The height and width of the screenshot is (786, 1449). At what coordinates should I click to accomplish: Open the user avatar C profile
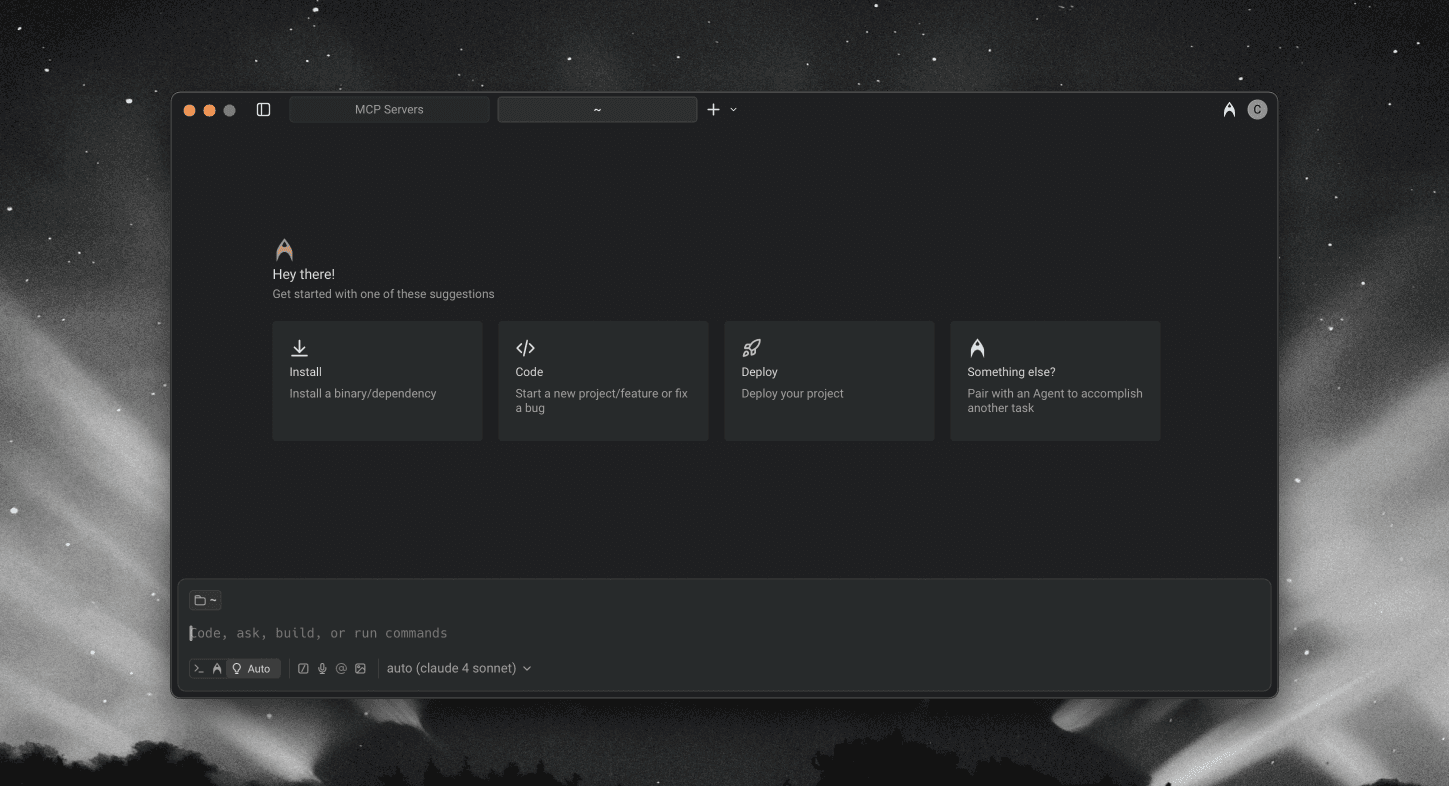[x=1257, y=110]
